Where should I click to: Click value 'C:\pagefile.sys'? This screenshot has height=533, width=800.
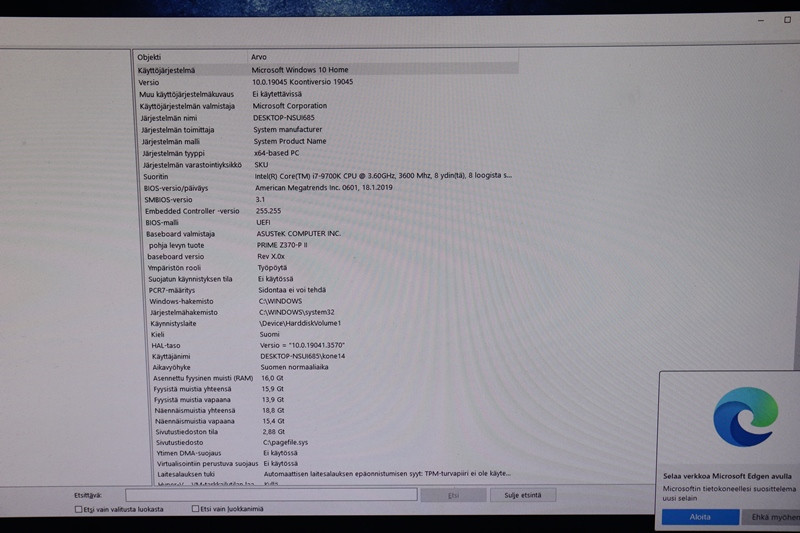pos(285,442)
